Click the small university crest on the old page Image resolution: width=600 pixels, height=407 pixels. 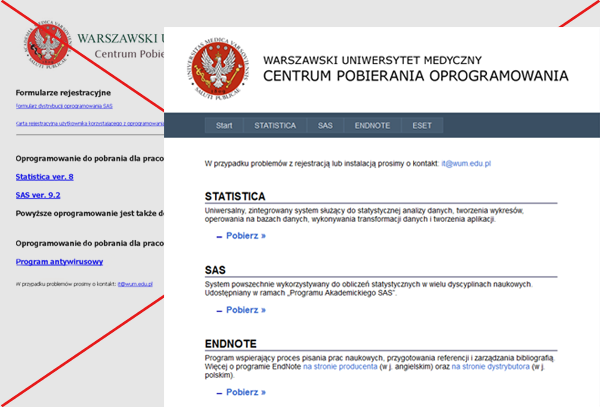click(47, 41)
